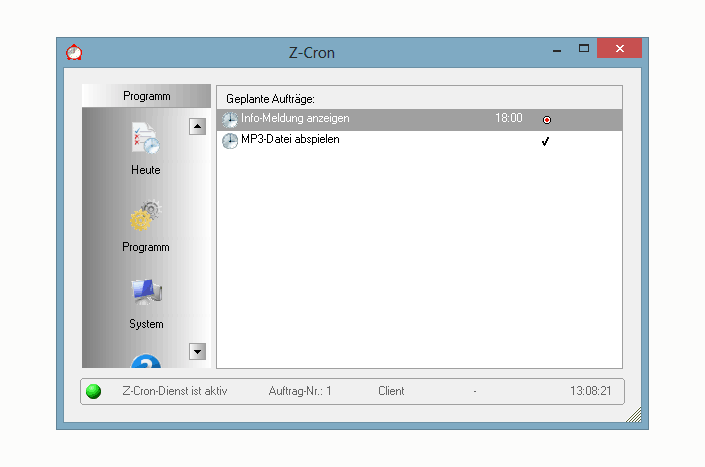Click the Heute label
Viewport: 705px width, 467px height.
(146, 170)
